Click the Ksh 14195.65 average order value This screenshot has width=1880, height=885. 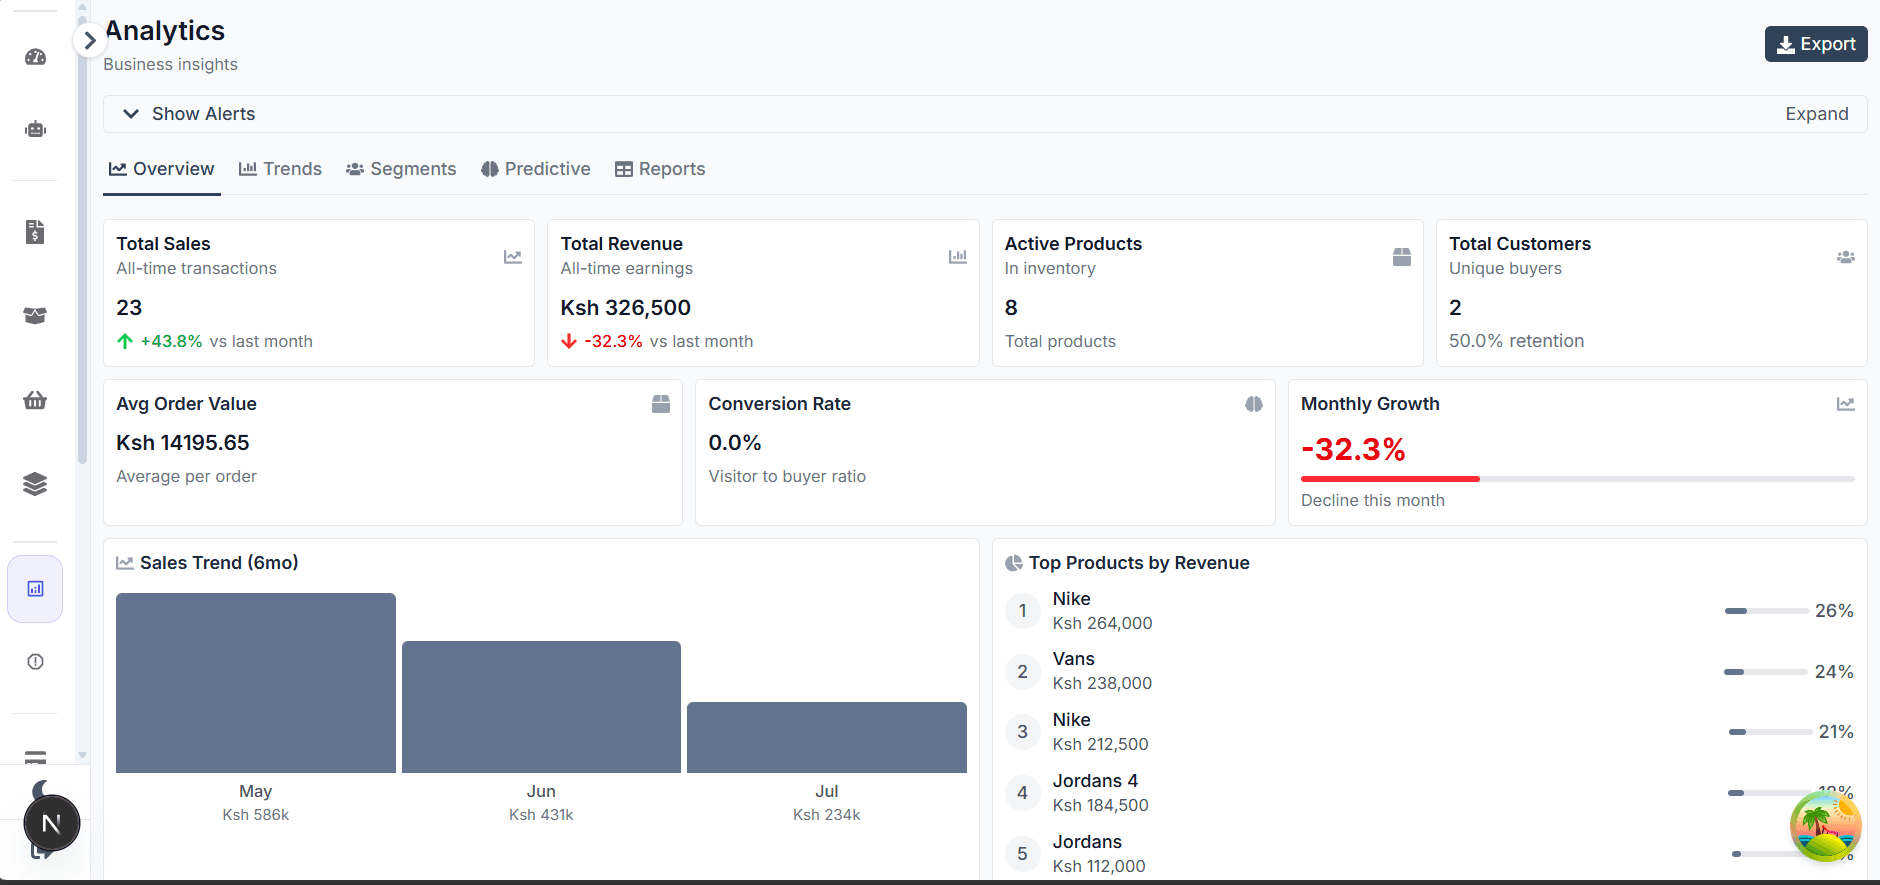[x=183, y=443]
